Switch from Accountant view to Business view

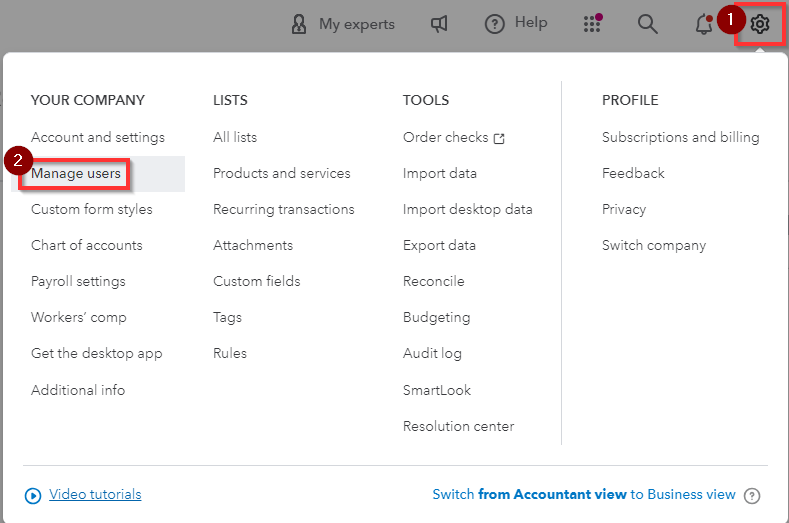click(x=583, y=494)
